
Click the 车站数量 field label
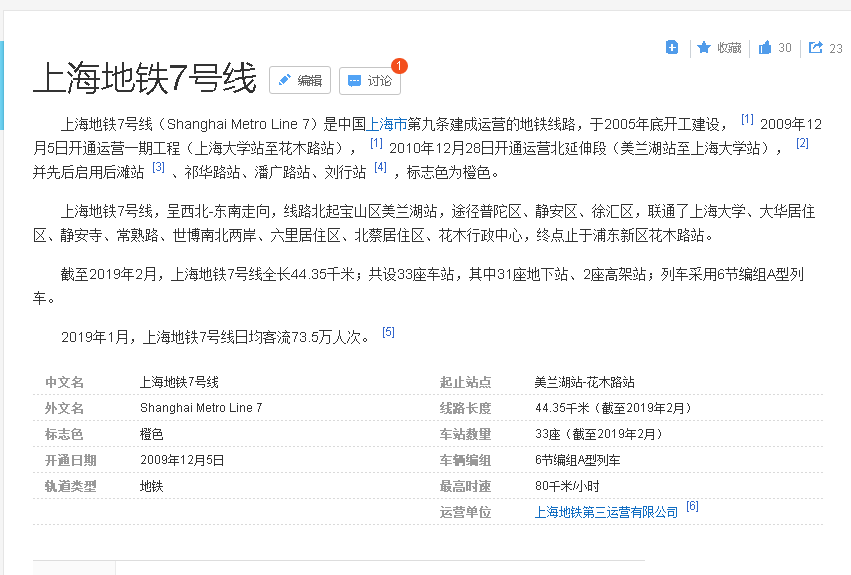(x=466, y=434)
